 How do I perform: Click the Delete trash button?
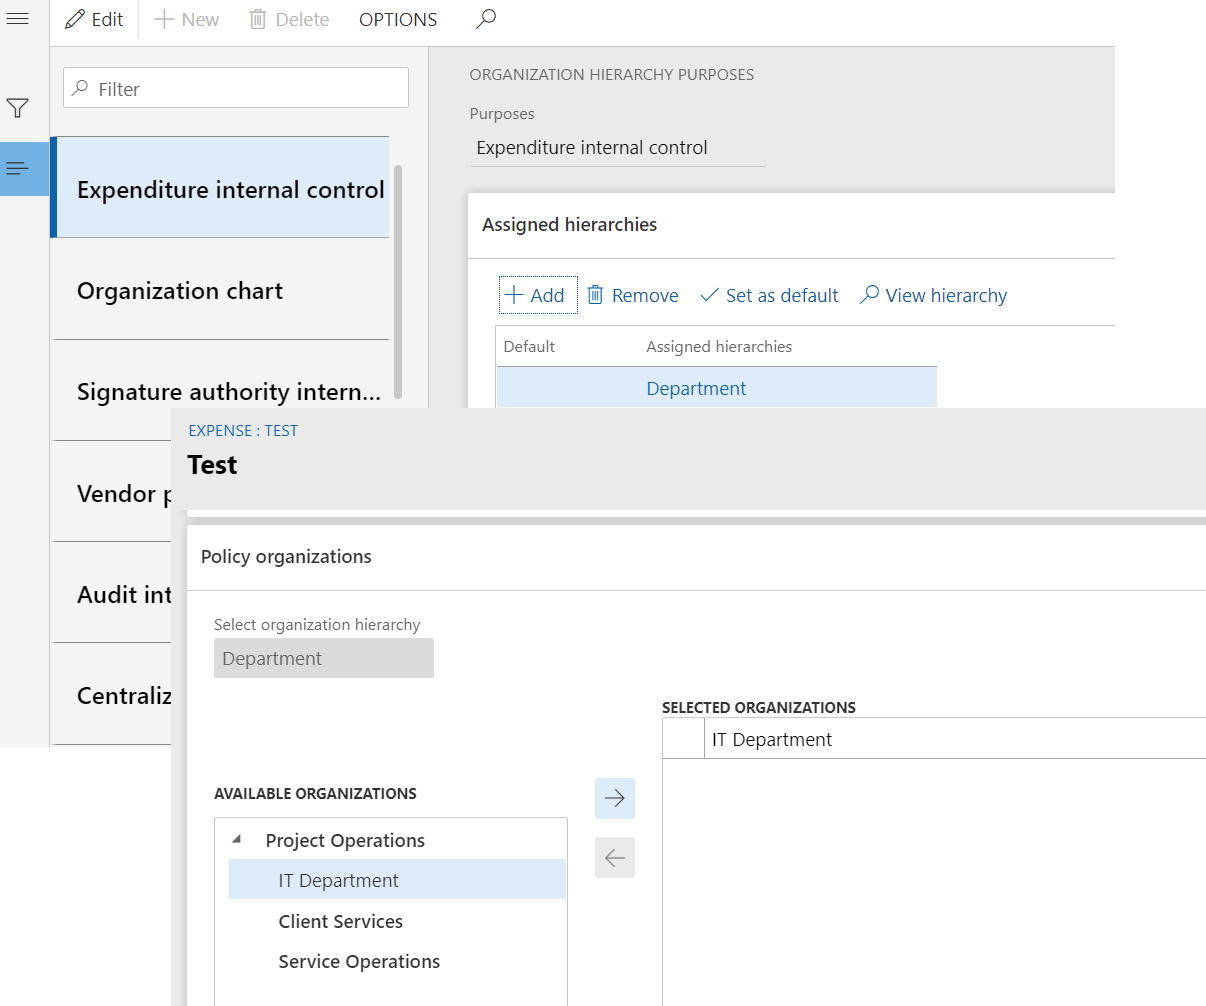289,19
